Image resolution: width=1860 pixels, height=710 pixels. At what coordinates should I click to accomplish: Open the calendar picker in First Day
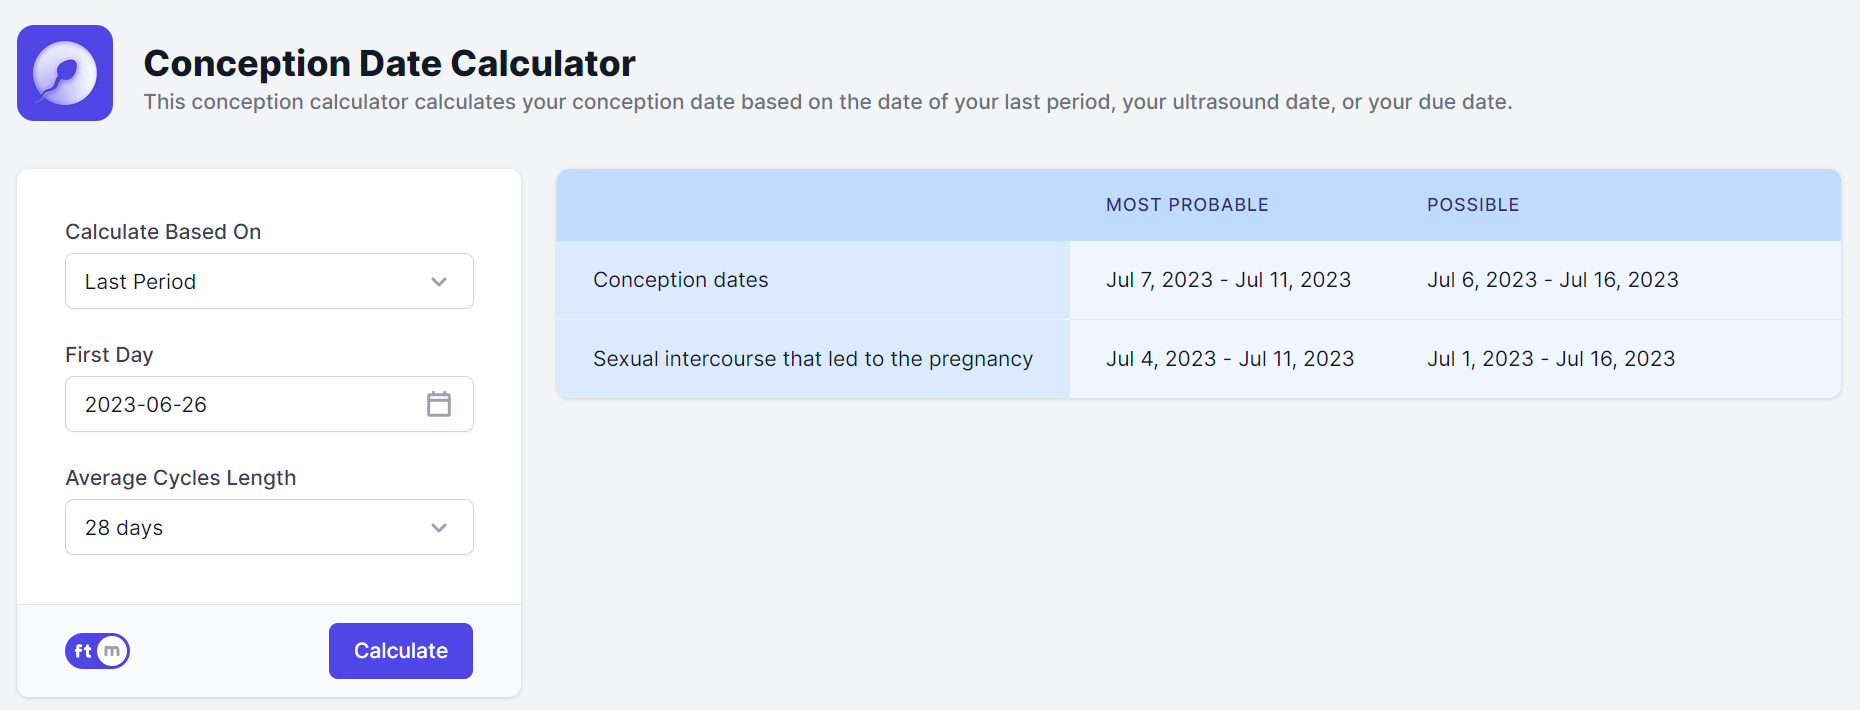[x=439, y=404]
